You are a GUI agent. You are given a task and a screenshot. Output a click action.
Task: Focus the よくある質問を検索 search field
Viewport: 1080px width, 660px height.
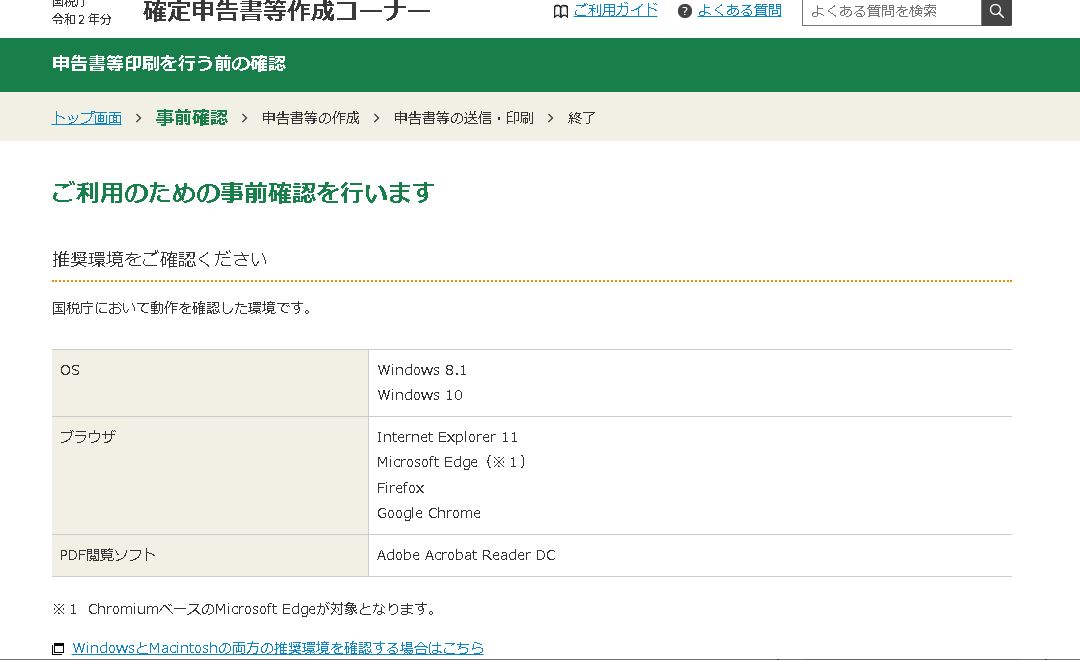tap(891, 11)
